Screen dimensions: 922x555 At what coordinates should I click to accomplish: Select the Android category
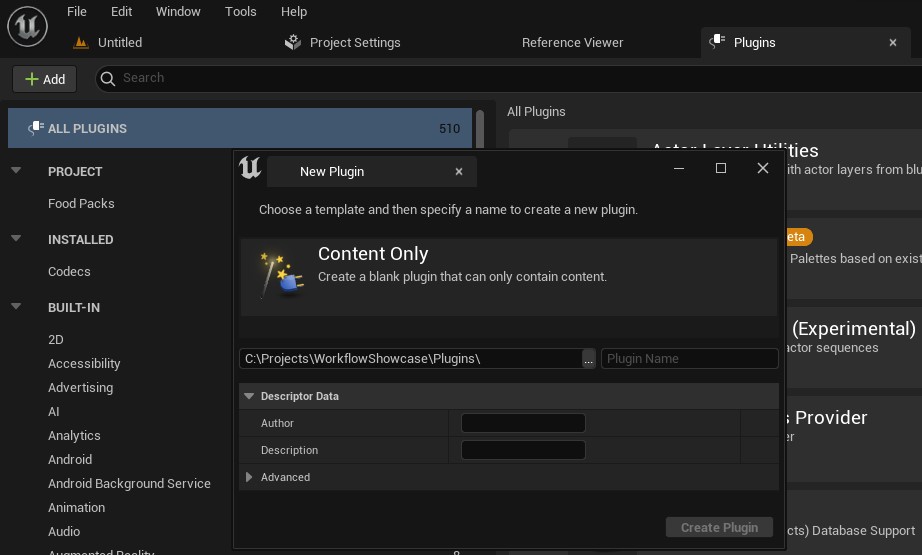point(70,460)
